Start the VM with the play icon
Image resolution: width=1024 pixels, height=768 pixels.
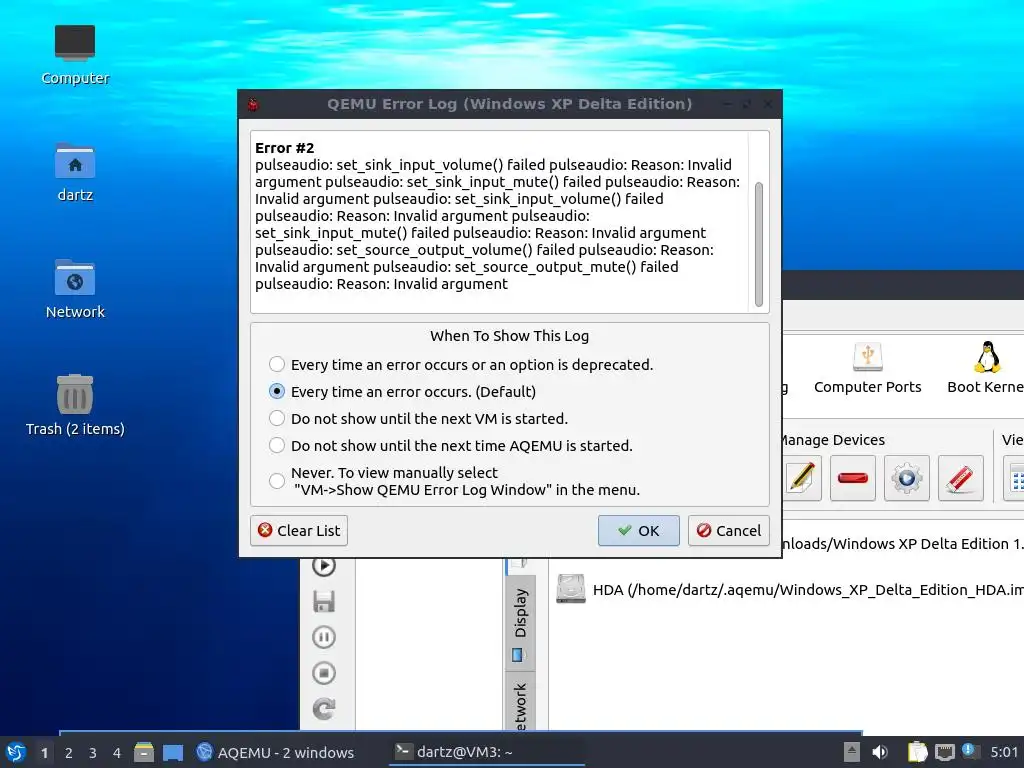coord(324,566)
